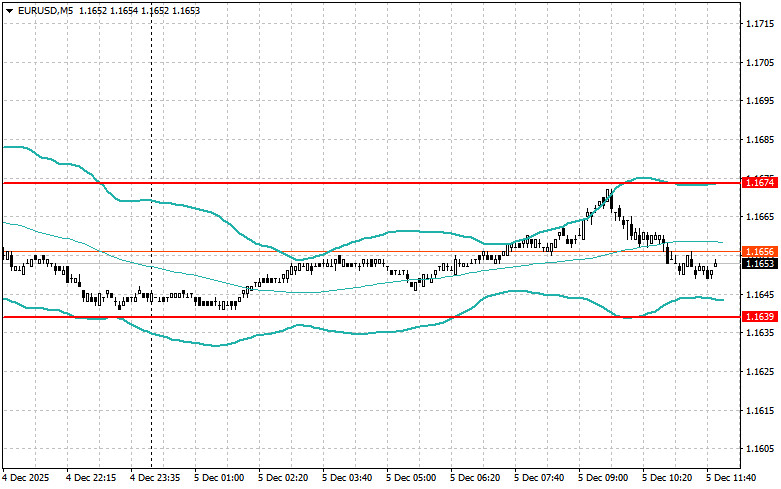Click the 5 Dec 09:00 time label
The height and width of the screenshot is (489, 781).
pyautogui.click(x=603, y=478)
